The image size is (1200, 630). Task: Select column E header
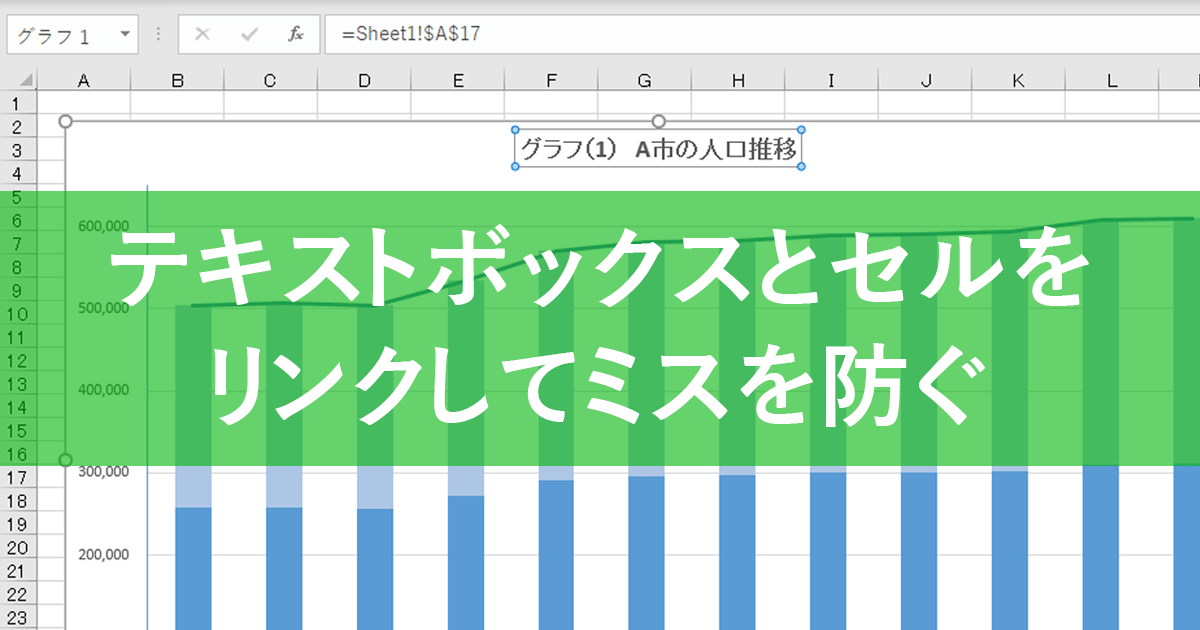(458, 81)
